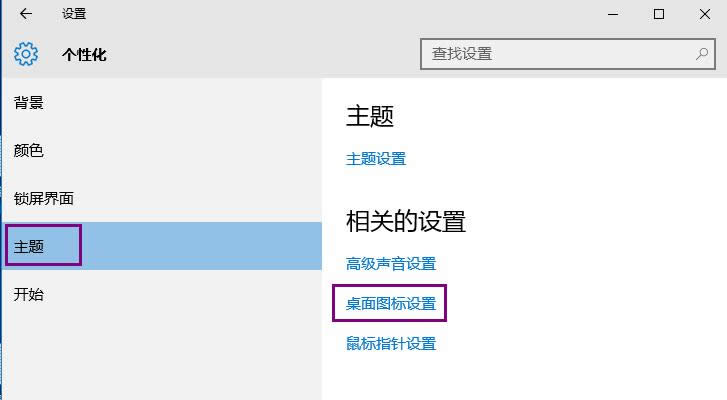Select the 主题 sidebar item

click(30, 246)
